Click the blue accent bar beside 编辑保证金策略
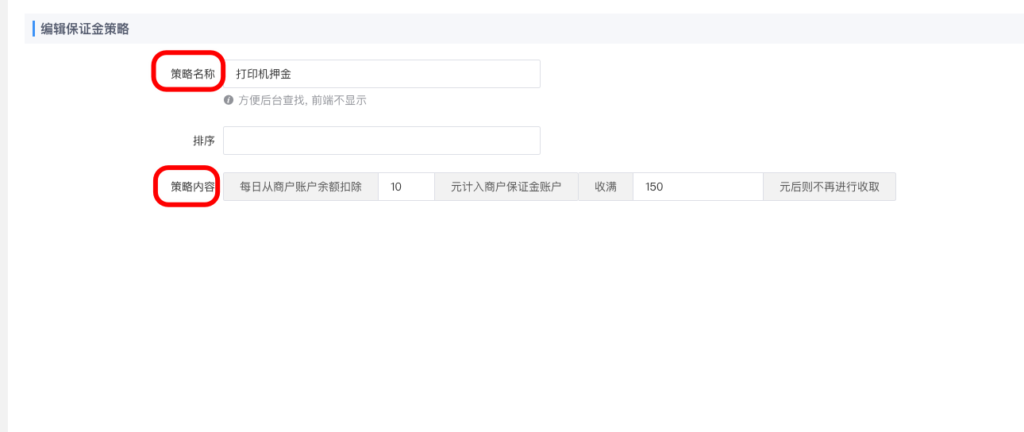The height and width of the screenshot is (432, 1024). (x=33, y=29)
